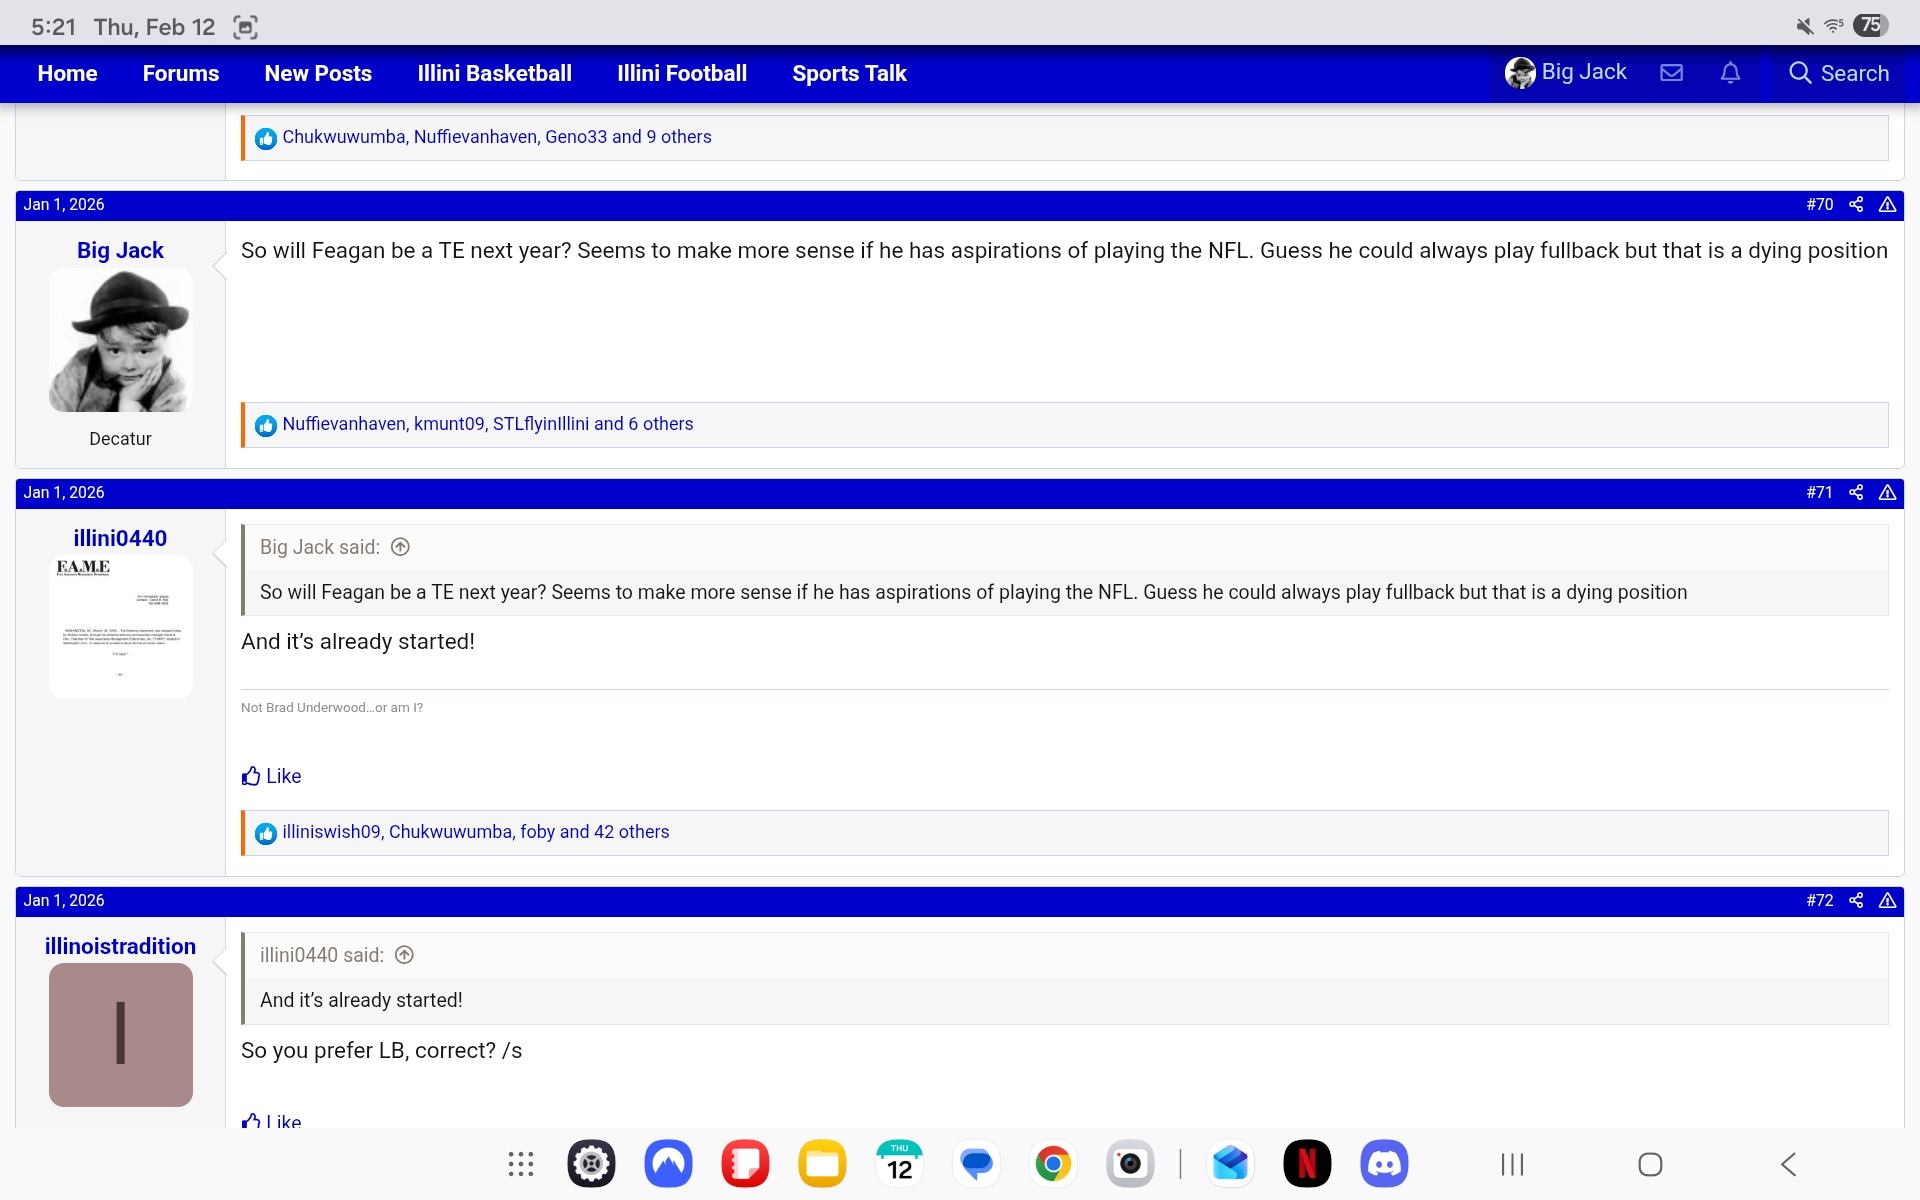The height and width of the screenshot is (1200, 1920).
Task: Click the report warning icon on post #71
Action: (x=1887, y=492)
